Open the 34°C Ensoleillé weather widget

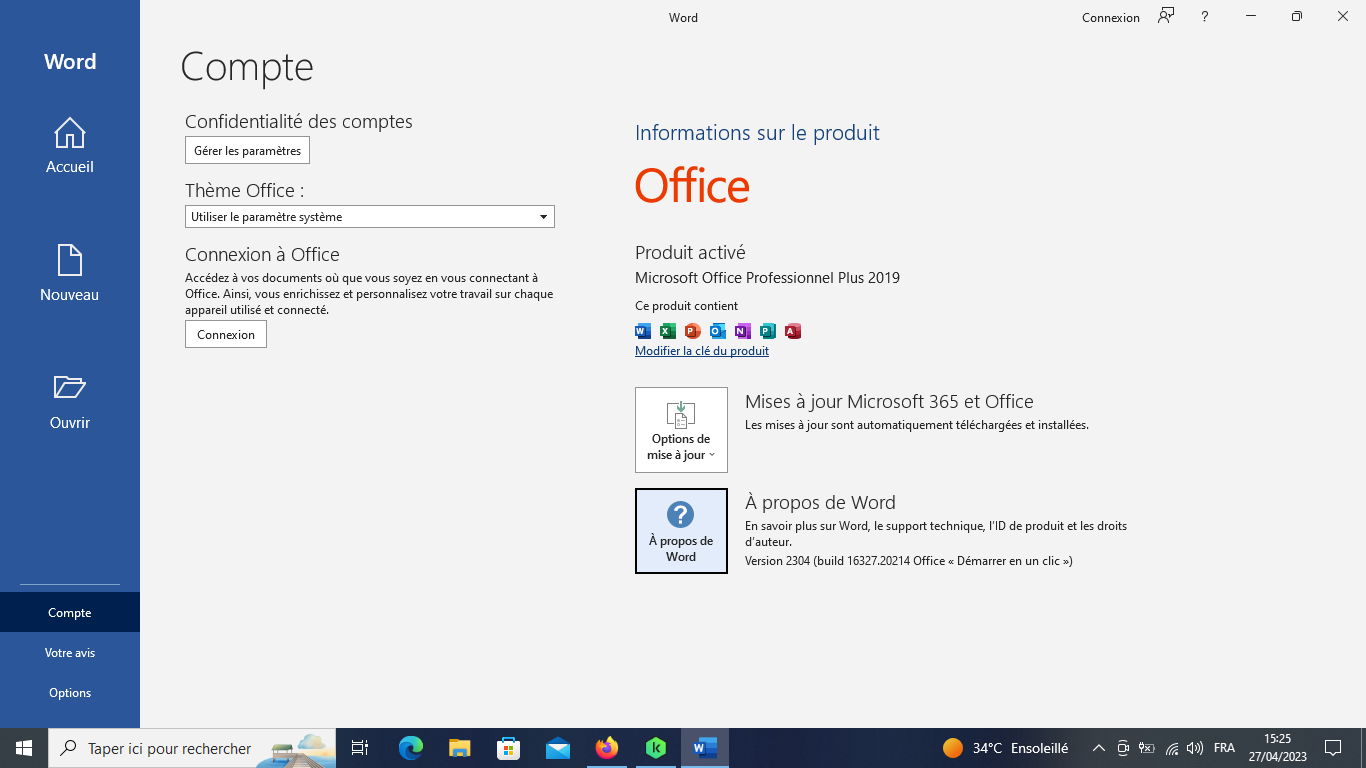click(1005, 748)
